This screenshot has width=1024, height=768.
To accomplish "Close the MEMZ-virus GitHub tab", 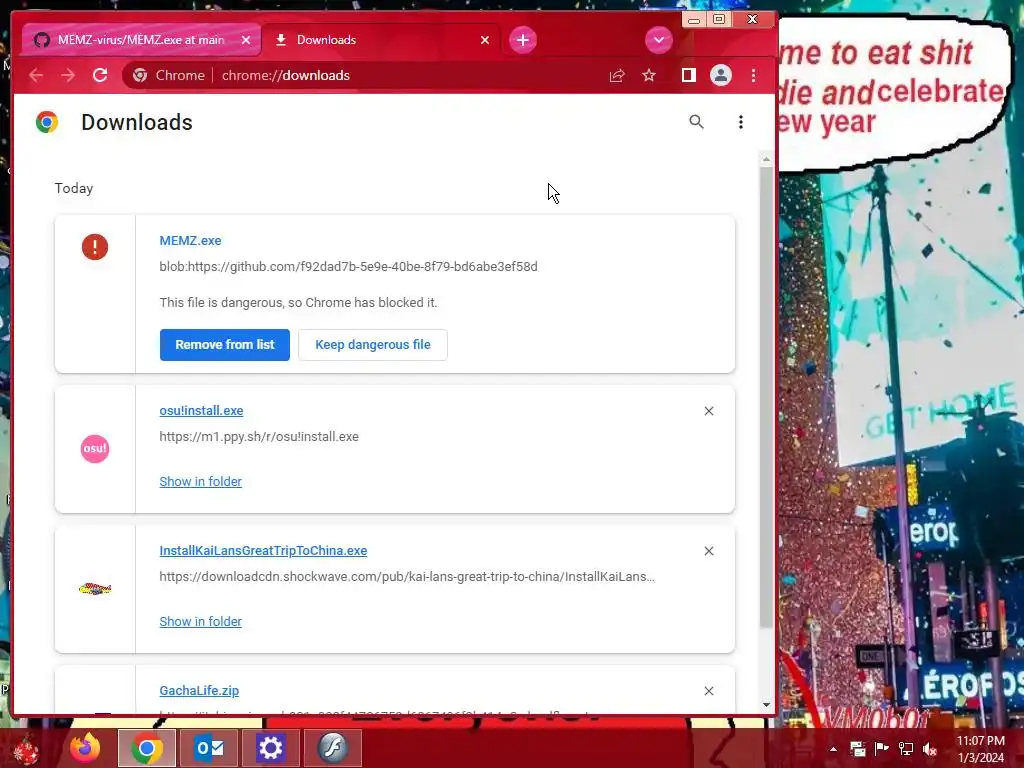I will tap(246, 40).
